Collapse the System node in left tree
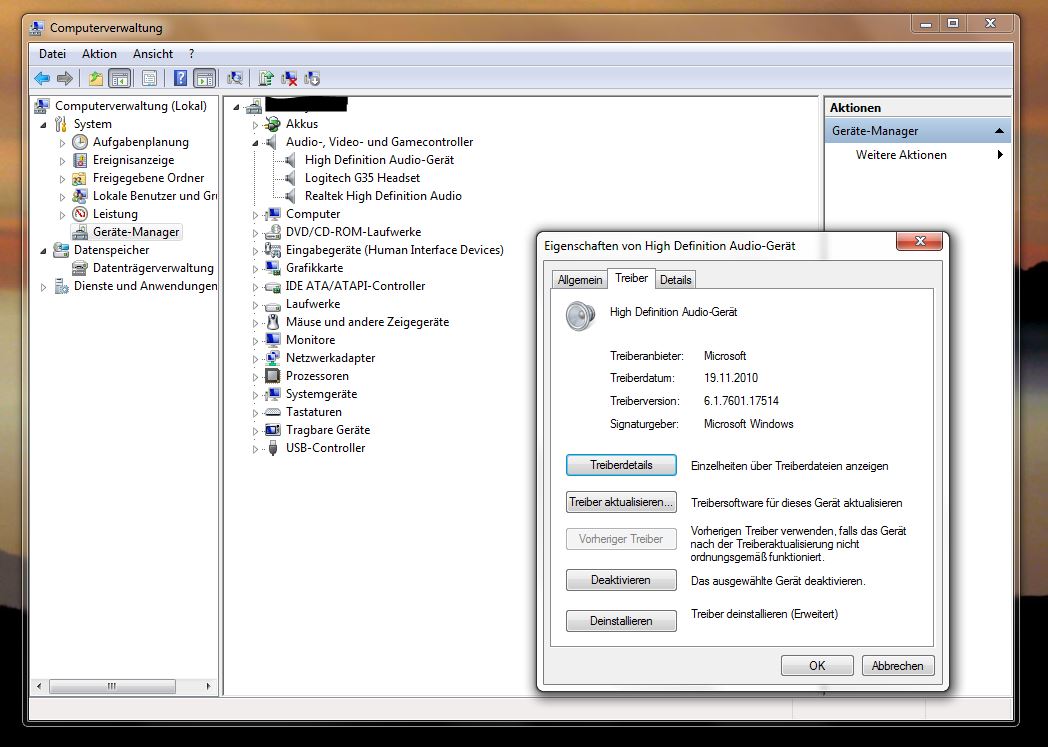Screen dimensions: 1048x747 pyautogui.click(x=43, y=124)
